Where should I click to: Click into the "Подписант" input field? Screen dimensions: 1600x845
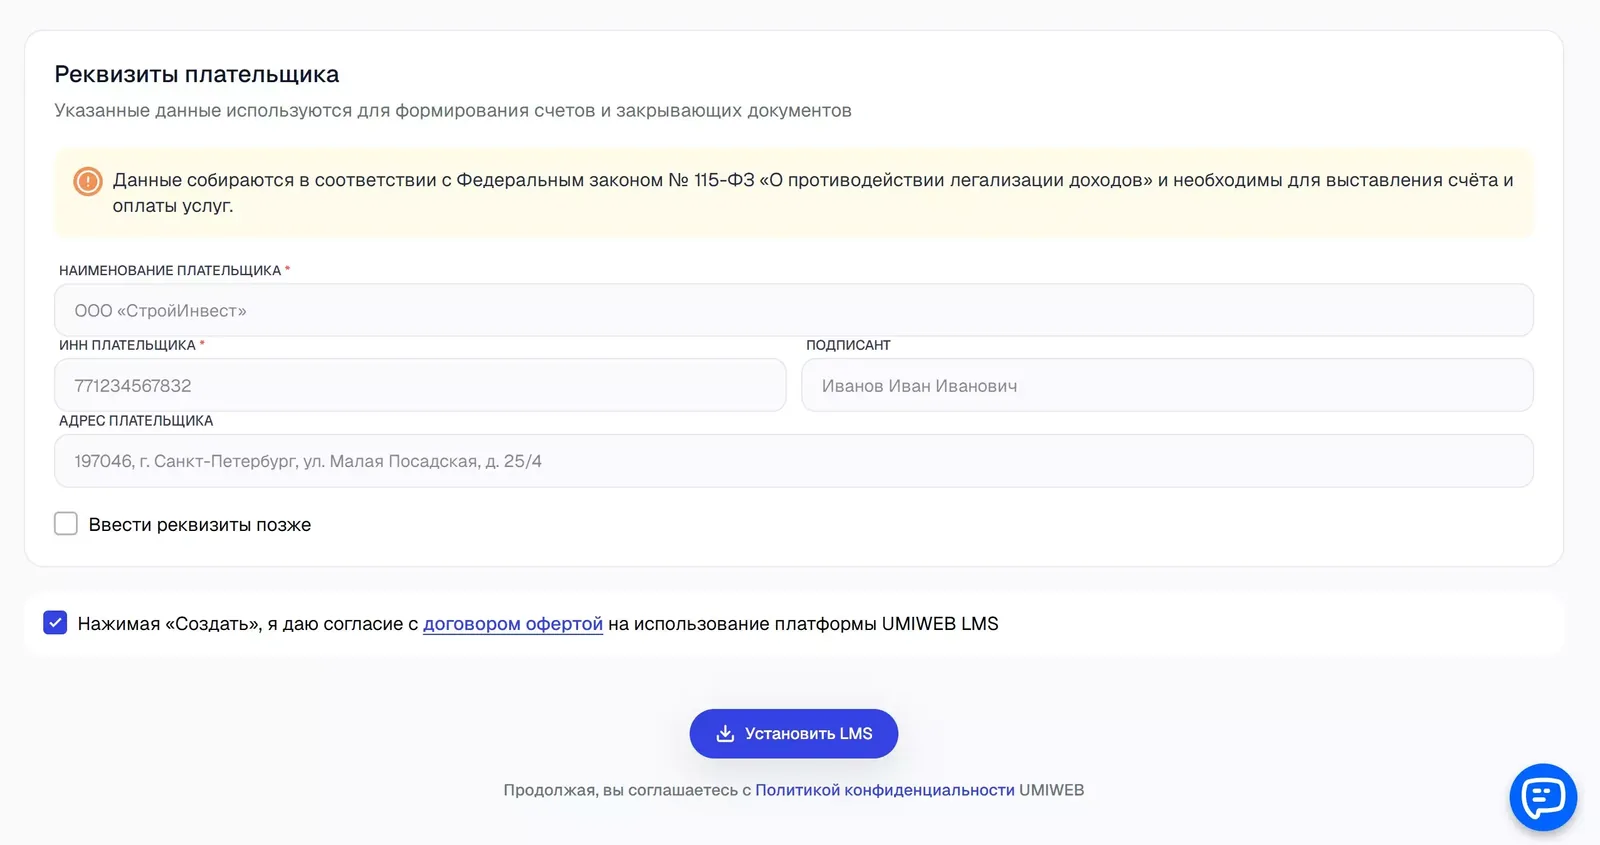(1168, 385)
